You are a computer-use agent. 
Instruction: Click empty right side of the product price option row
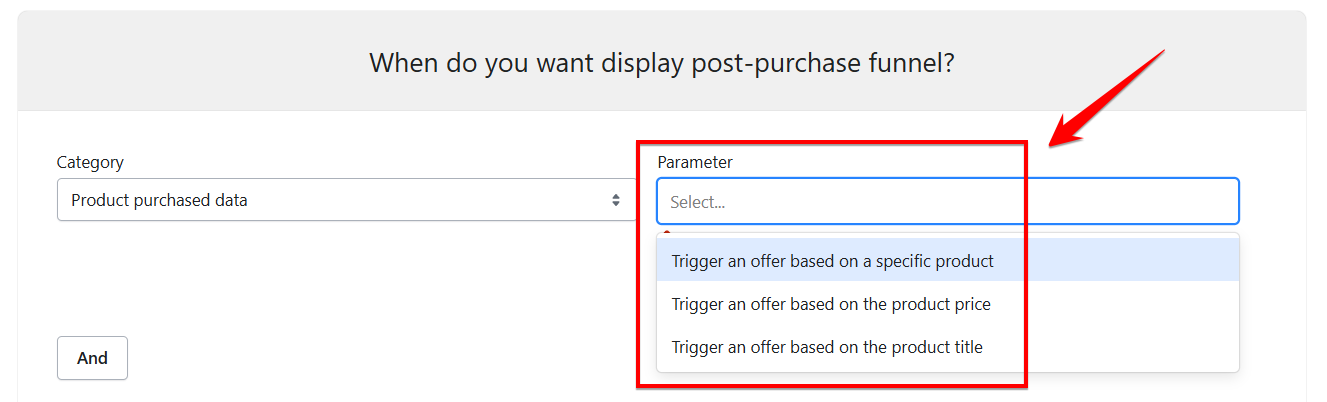tap(1130, 304)
